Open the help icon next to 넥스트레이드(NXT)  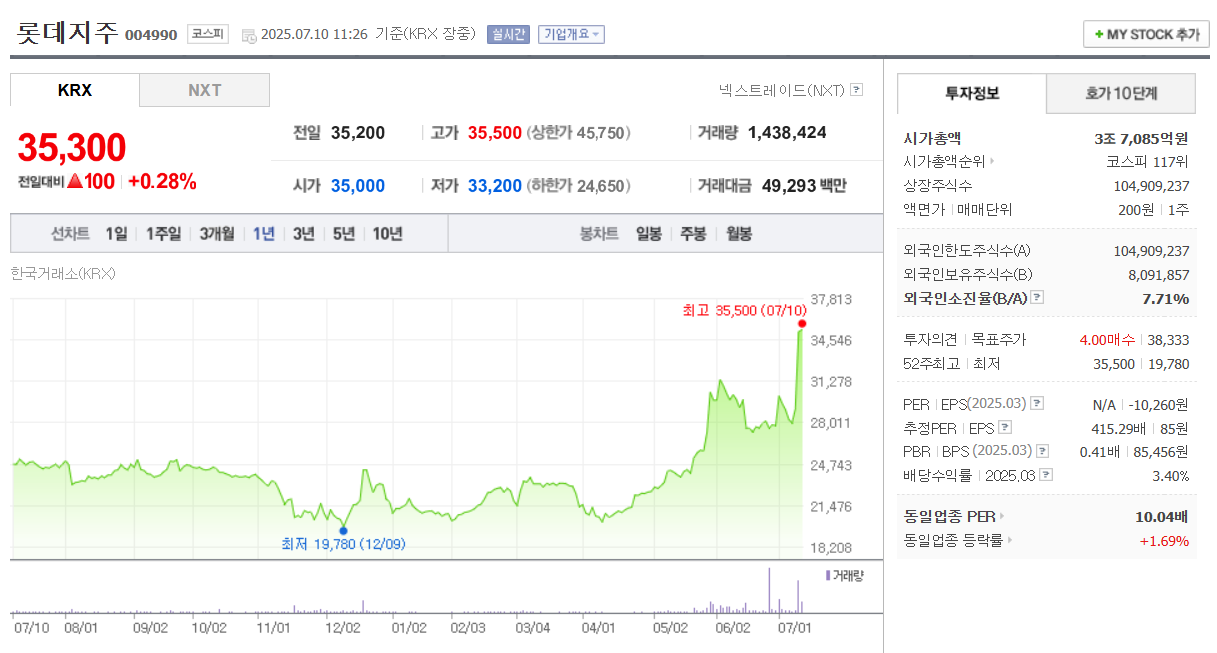[x=856, y=90]
